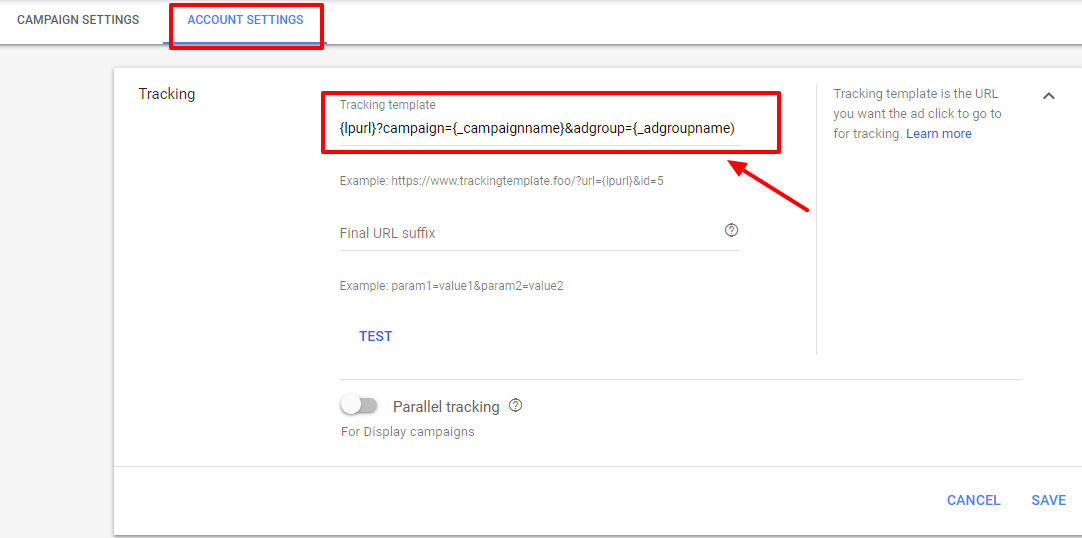Click the Tracking template input field
This screenshot has height=538, width=1082.
[x=539, y=128]
